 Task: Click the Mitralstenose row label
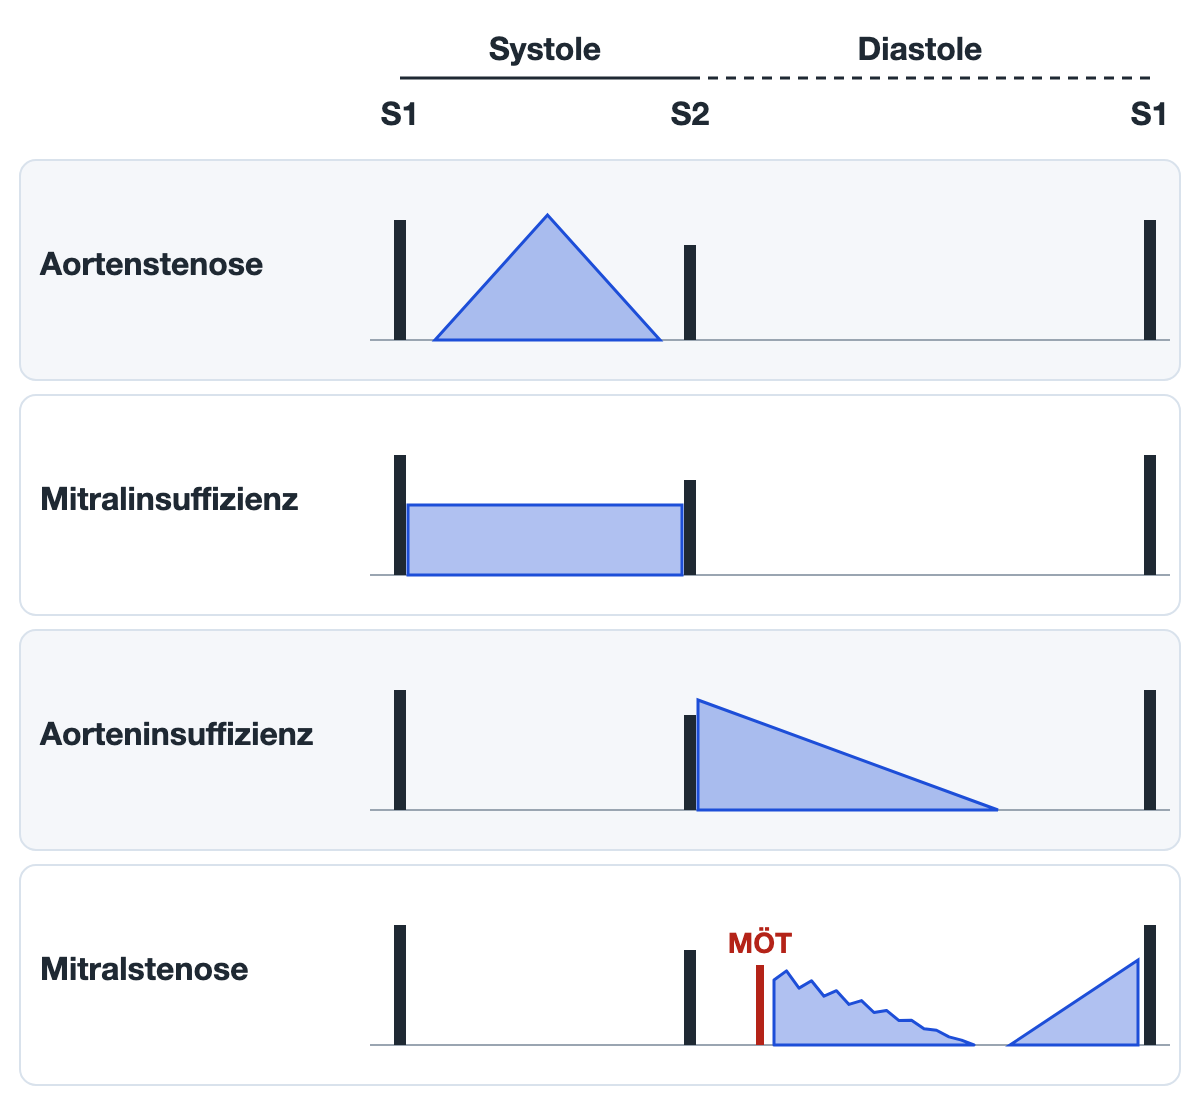pyautogui.click(x=144, y=969)
